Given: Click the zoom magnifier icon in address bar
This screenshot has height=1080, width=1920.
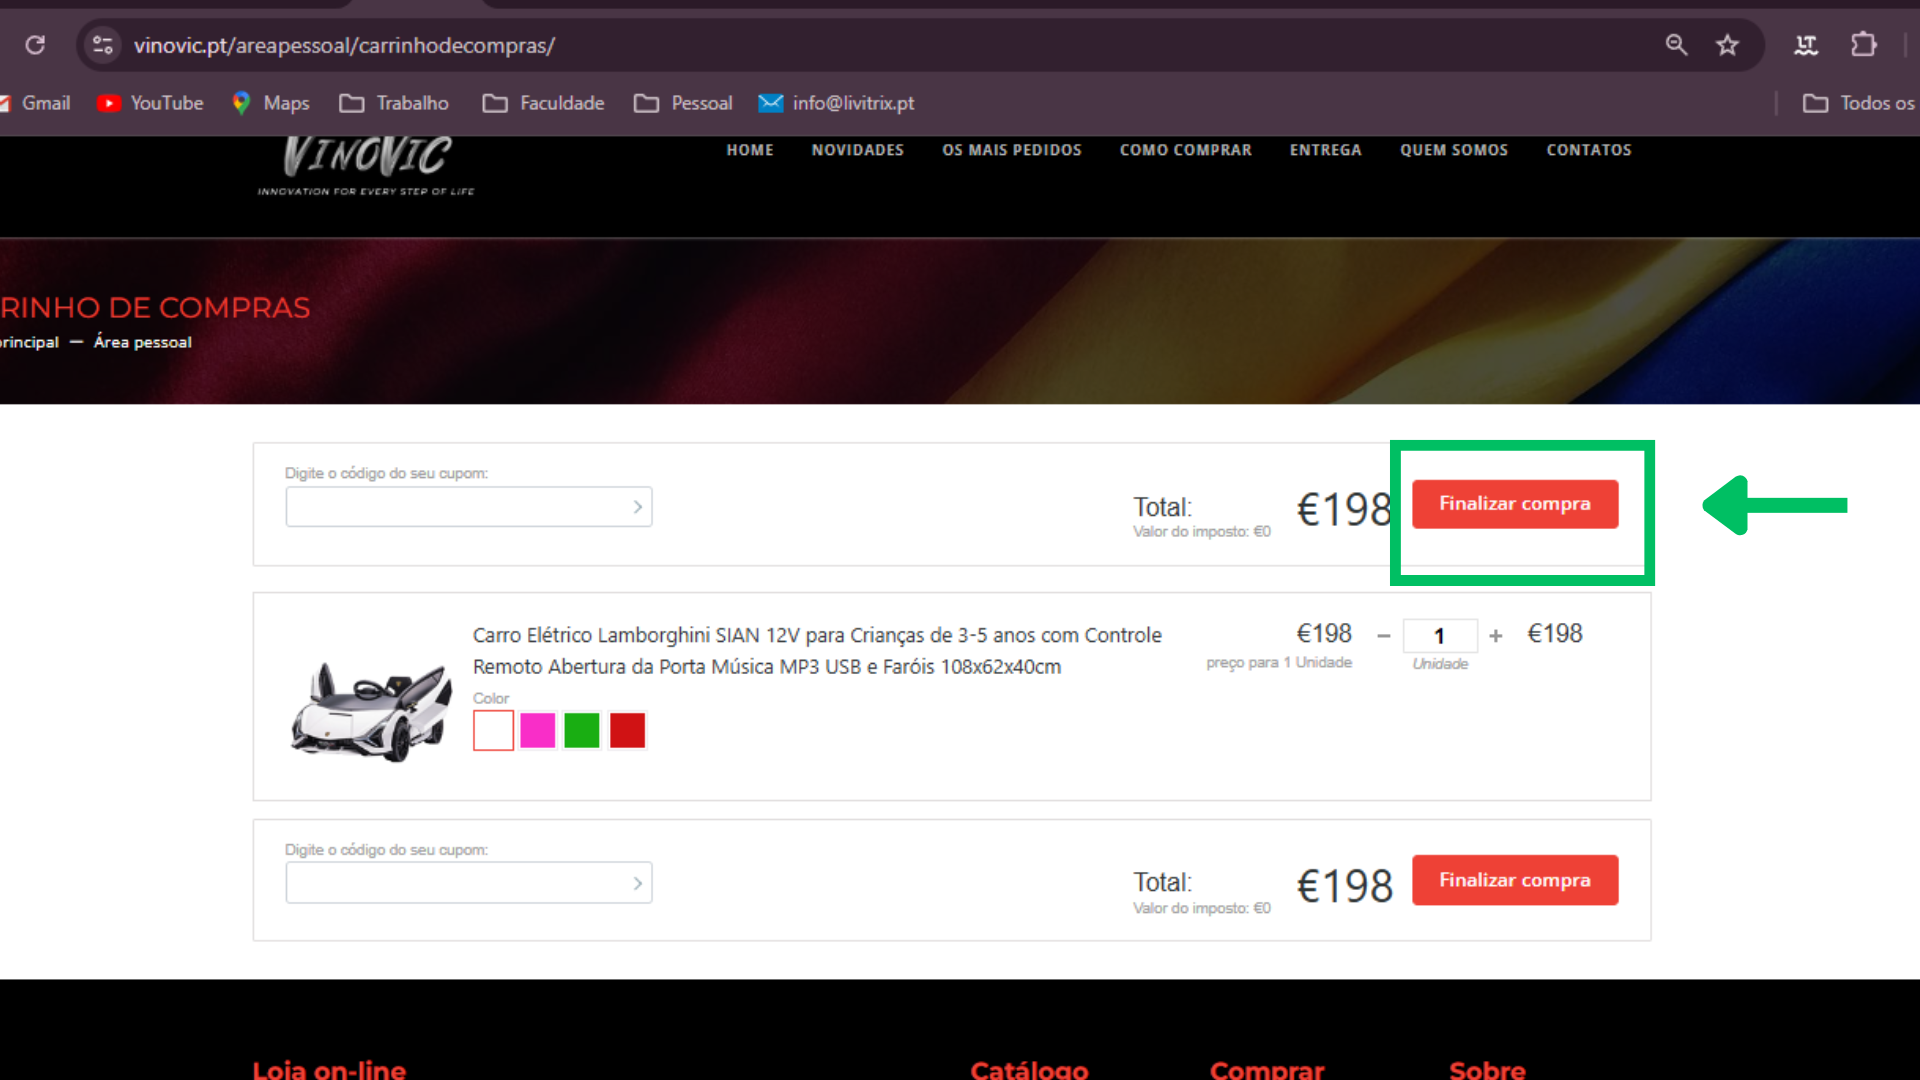Looking at the screenshot, I should click(x=1676, y=45).
